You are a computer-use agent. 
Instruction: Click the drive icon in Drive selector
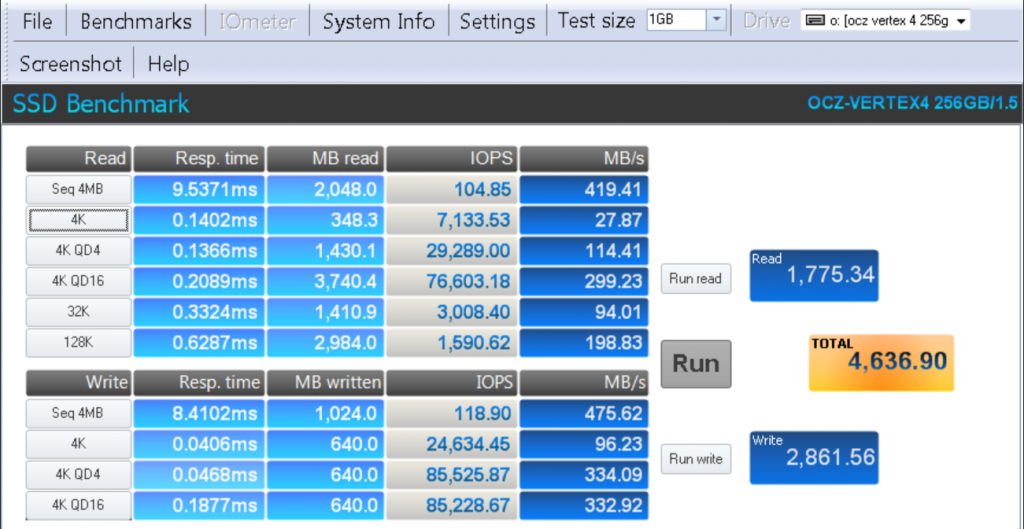[814, 21]
